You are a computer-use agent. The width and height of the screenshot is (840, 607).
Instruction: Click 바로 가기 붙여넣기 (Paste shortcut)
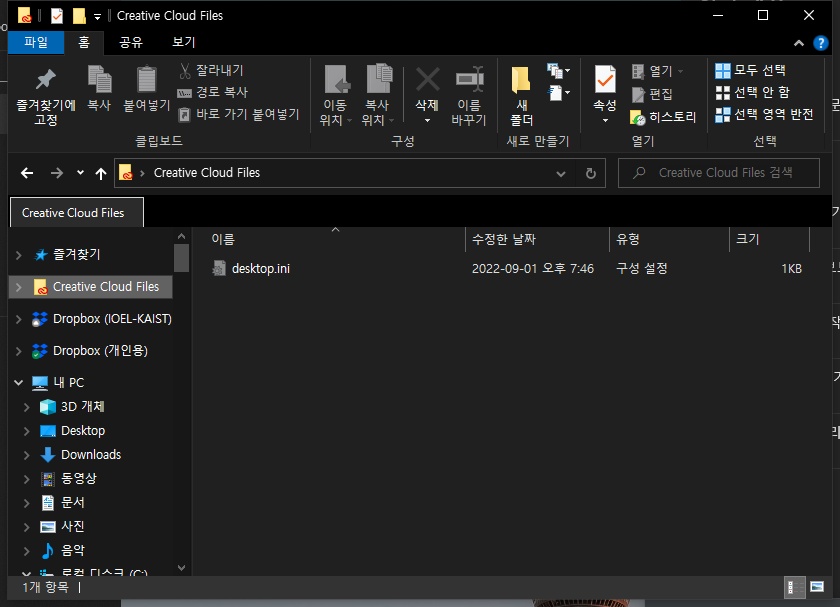click(x=239, y=114)
